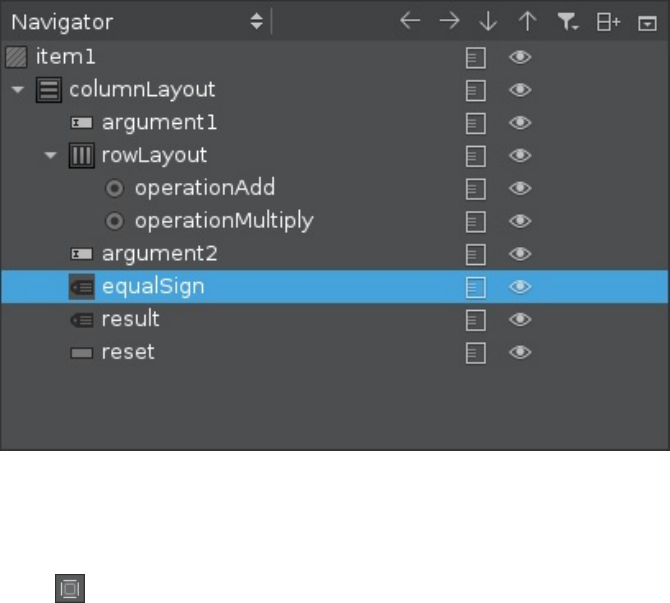Collapse the rowLayout tree node
670x603 pixels.
50,156
